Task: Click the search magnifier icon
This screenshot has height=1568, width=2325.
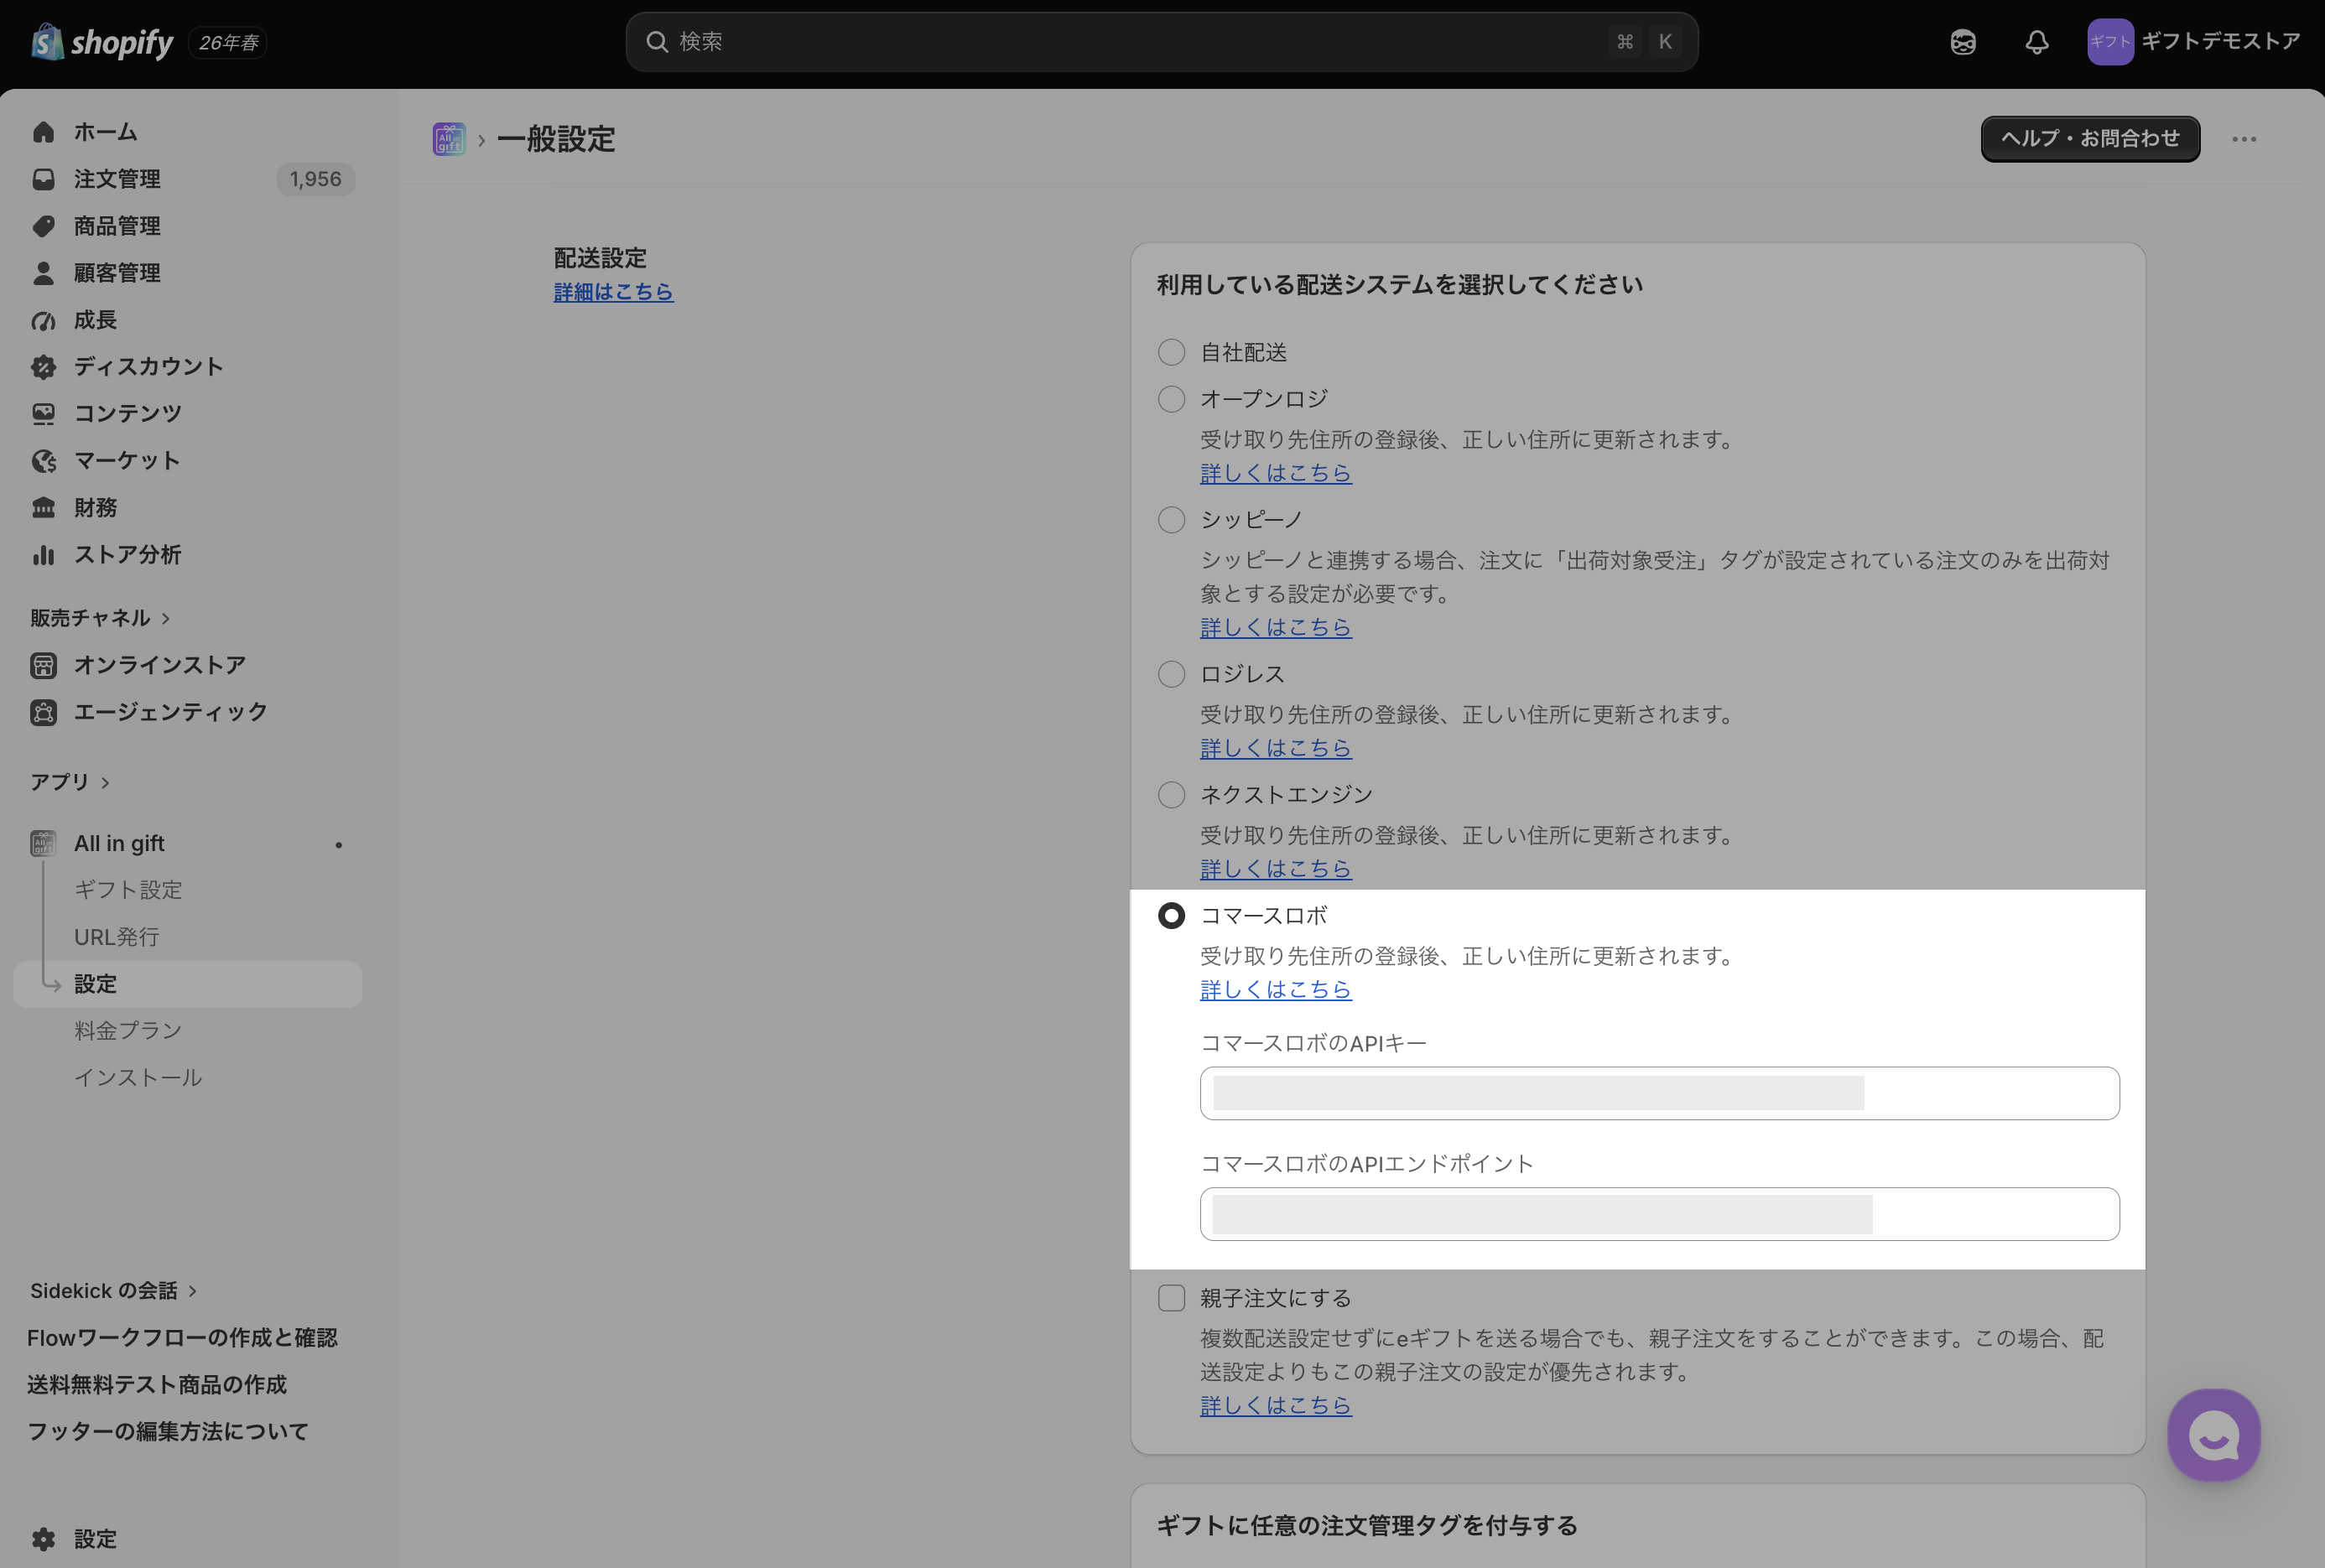Action: click(657, 42)
